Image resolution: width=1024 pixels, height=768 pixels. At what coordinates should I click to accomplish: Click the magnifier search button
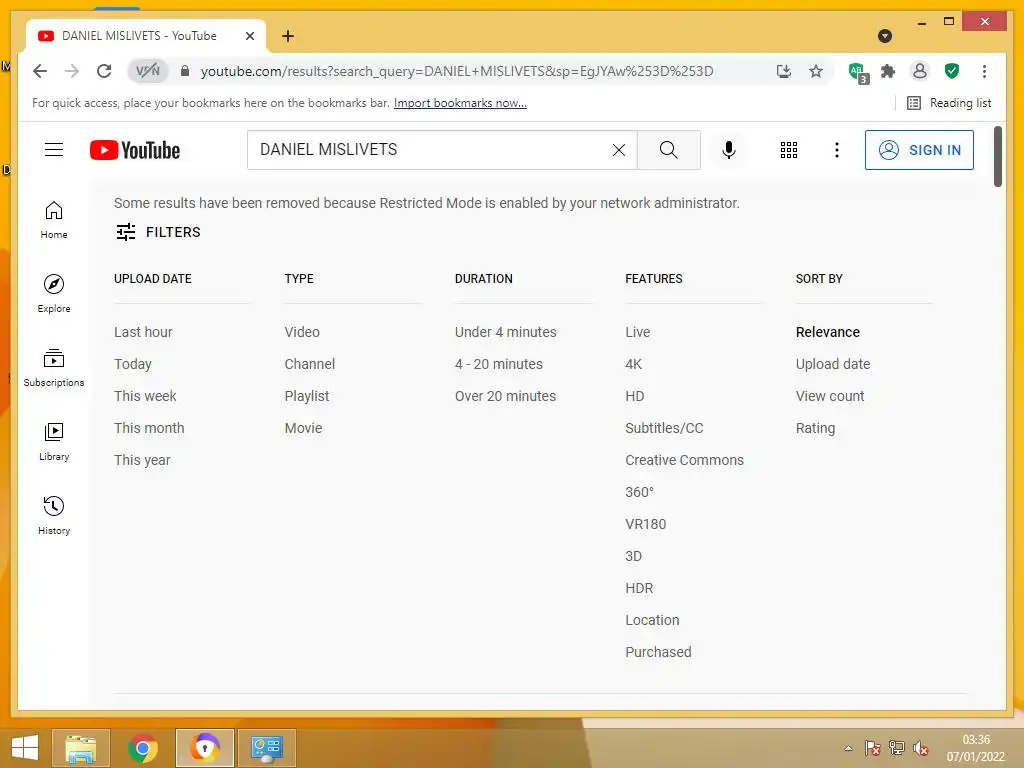point(668,150)
